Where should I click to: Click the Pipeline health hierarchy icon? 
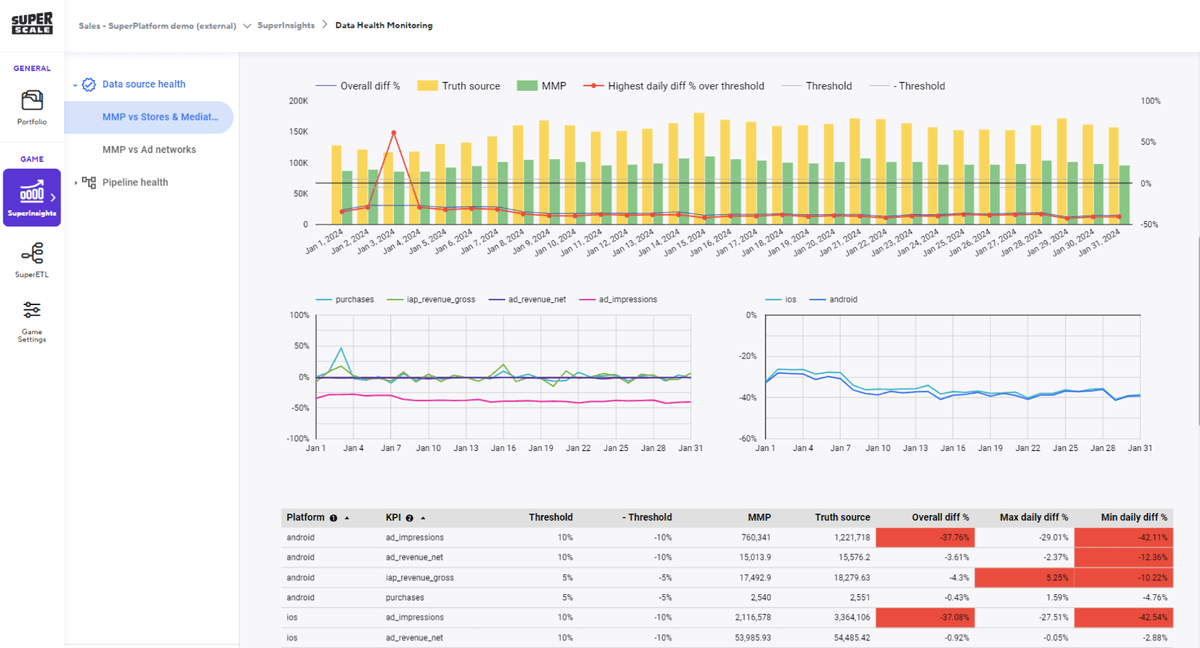click(x=89, y=182)
